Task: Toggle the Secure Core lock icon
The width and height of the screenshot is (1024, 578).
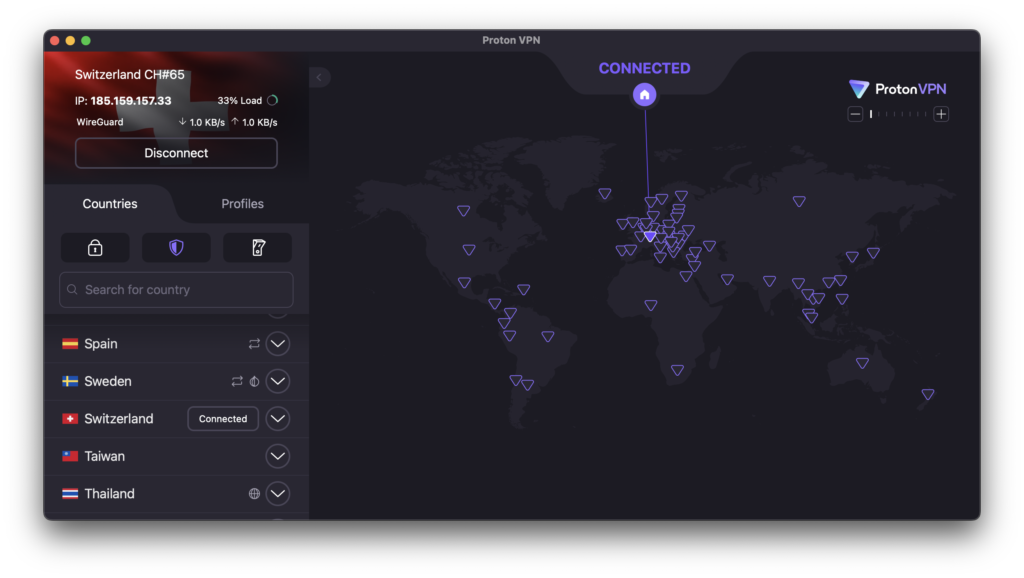Action: (95, 248)
